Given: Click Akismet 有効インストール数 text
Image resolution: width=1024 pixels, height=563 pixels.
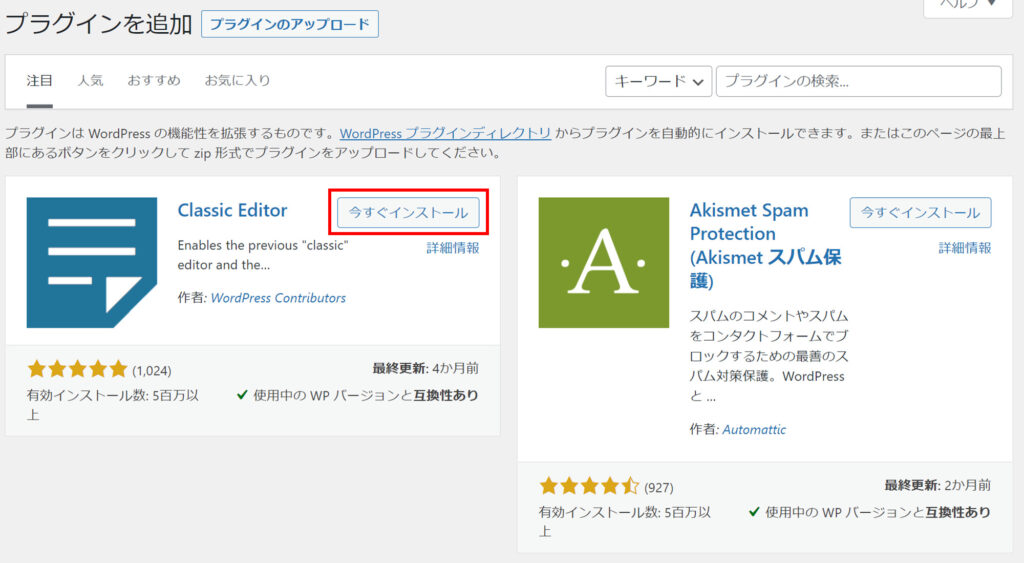Looking at the screenshot, I should [624, 521].
